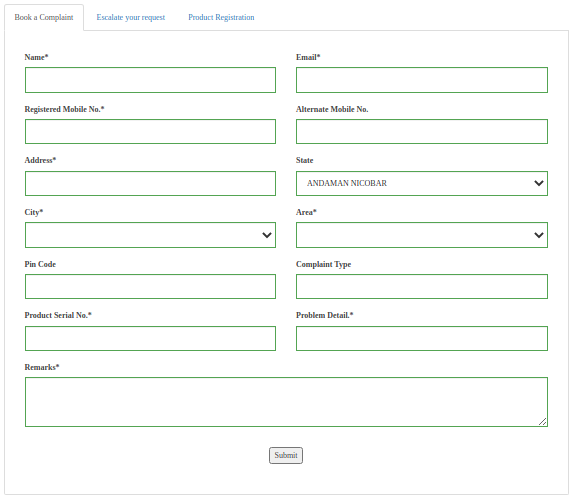Submit the complaint form
The image size is (574, 501).
(286, 455)
